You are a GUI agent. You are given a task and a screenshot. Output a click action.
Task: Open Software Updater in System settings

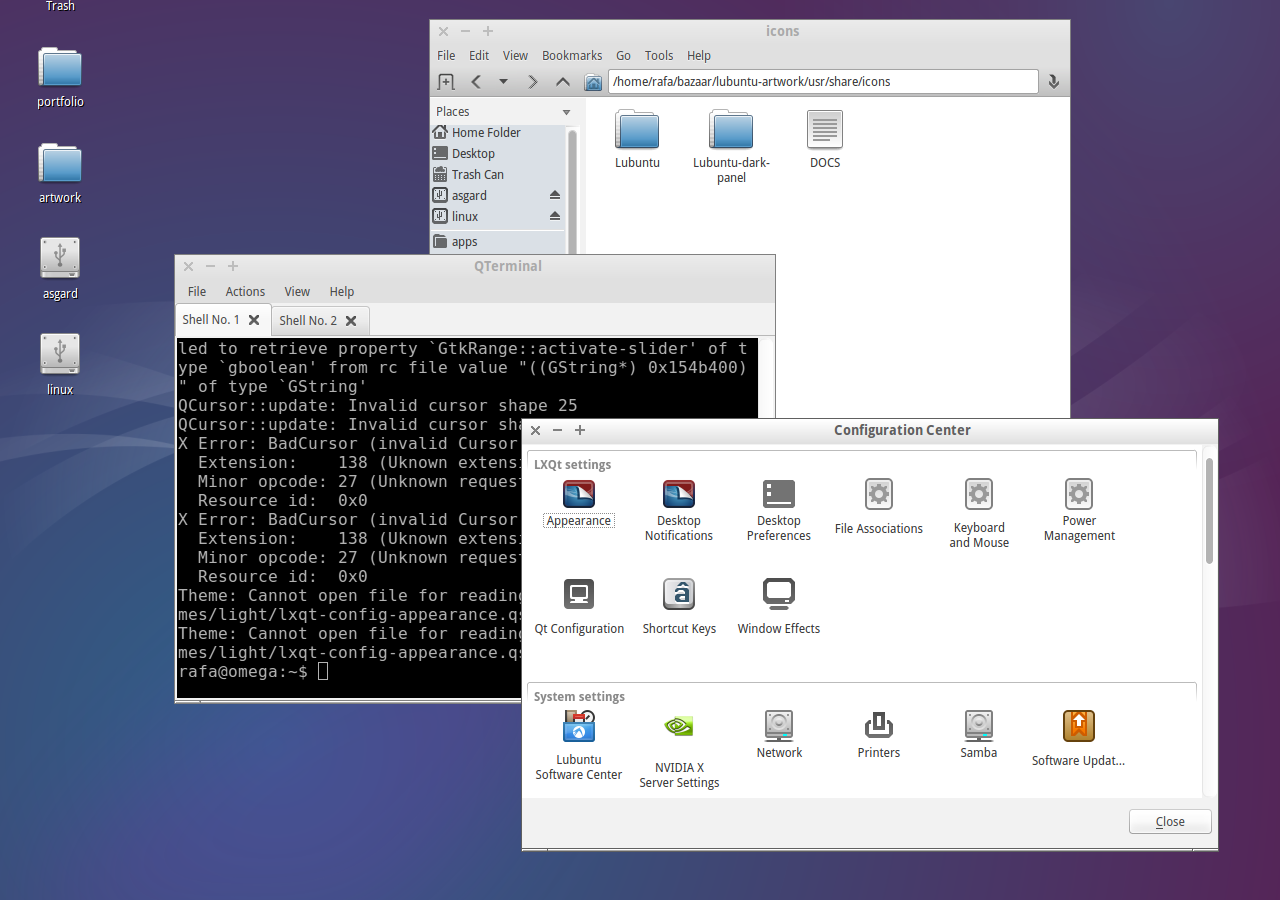[x=1078, y=738]
